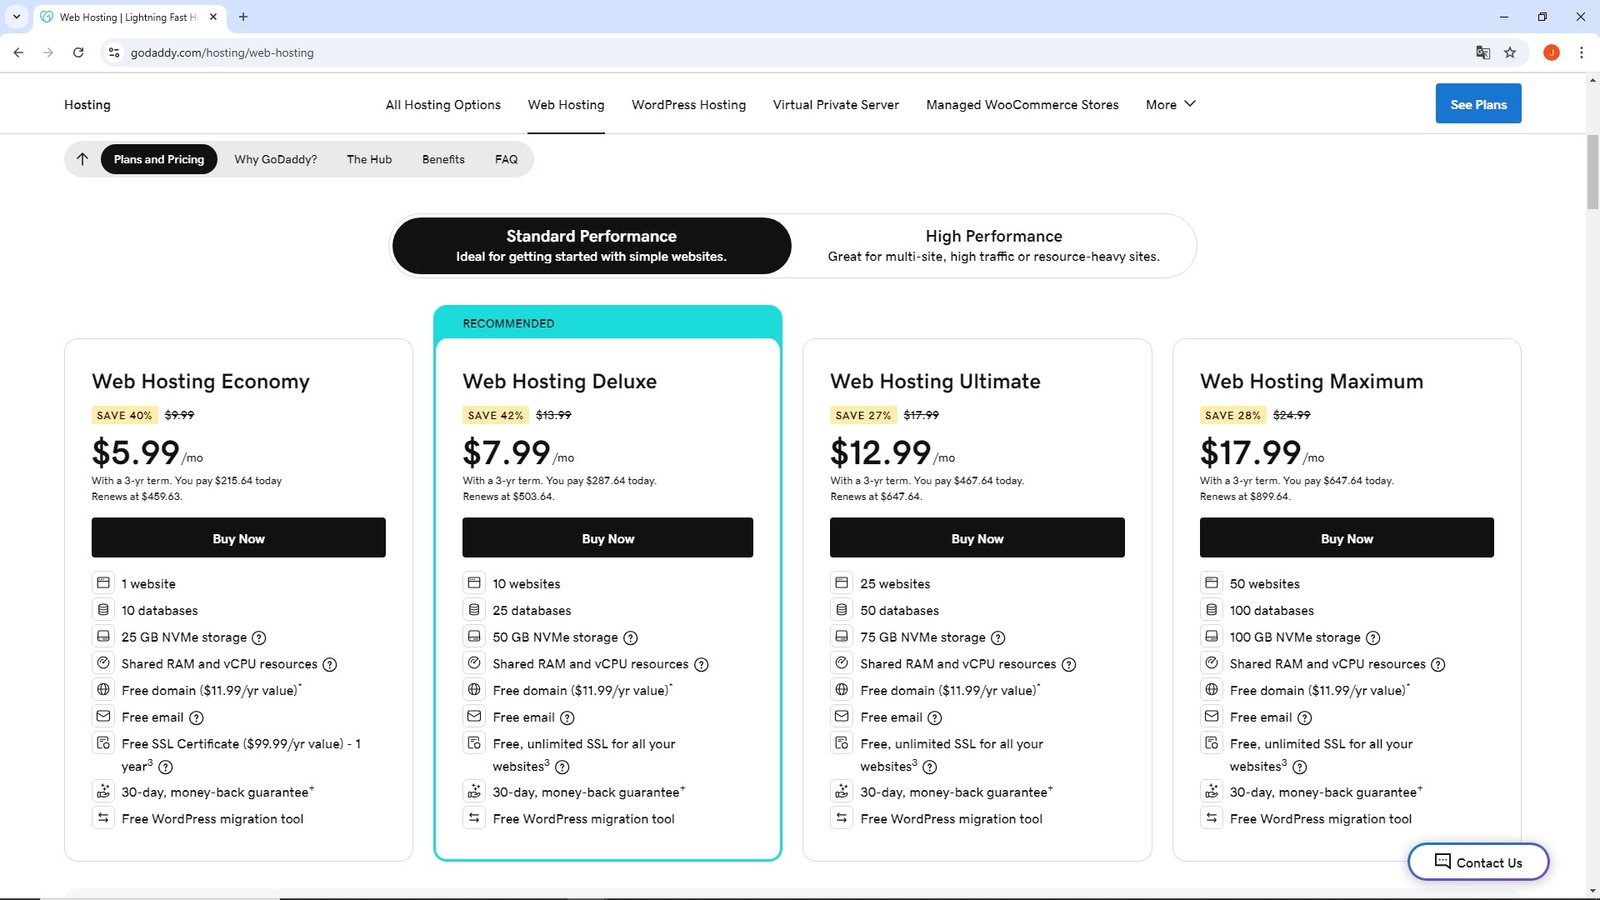
Task: Reload the page with the refresh icon
Action: click(78, 53)
